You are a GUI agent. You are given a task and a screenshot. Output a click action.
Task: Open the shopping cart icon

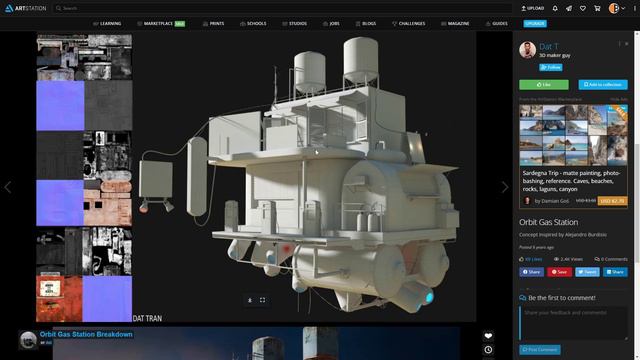coord(597,8)
